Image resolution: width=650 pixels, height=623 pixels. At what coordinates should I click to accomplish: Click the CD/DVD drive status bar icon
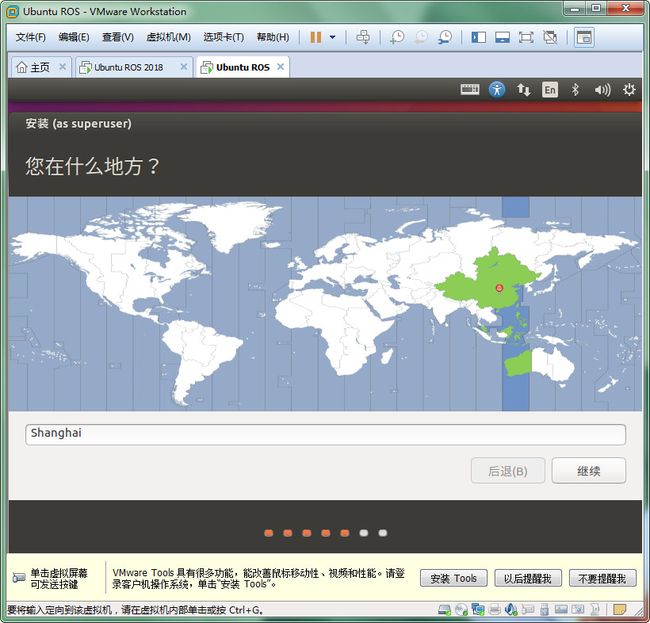click(x=461, y=609)
